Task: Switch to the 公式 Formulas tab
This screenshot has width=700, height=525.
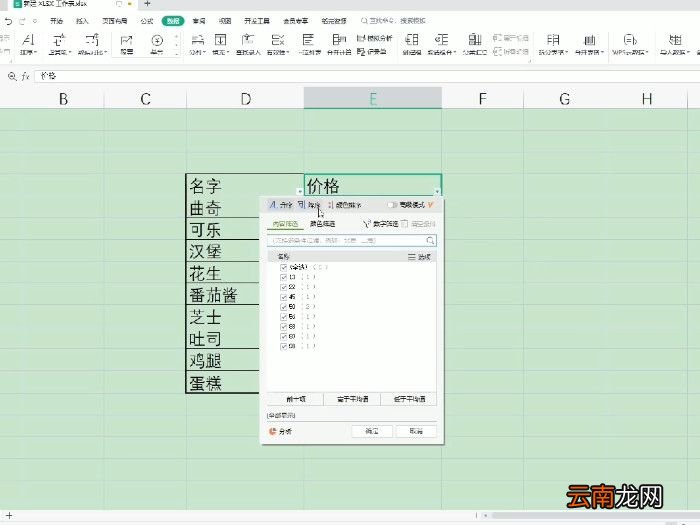Action: point(147,21)
